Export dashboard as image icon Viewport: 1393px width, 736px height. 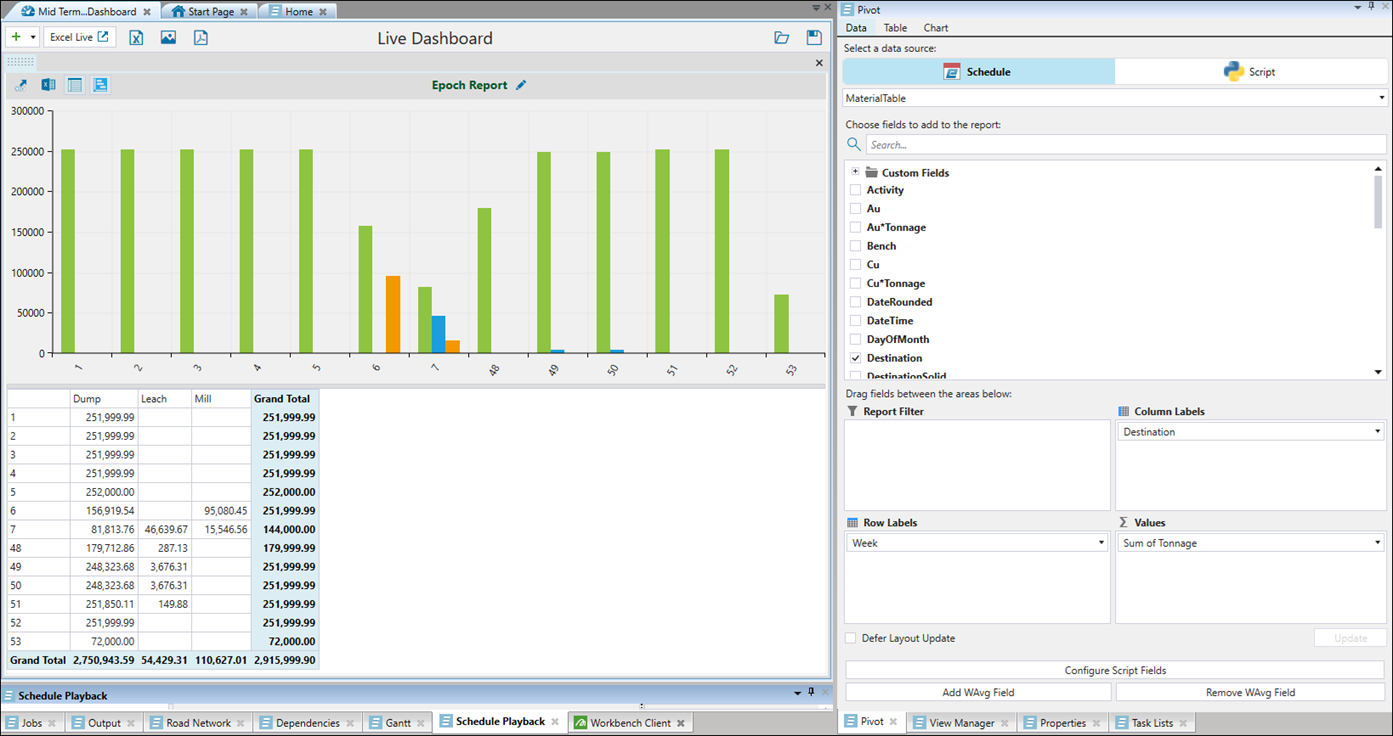pos(168,38)
